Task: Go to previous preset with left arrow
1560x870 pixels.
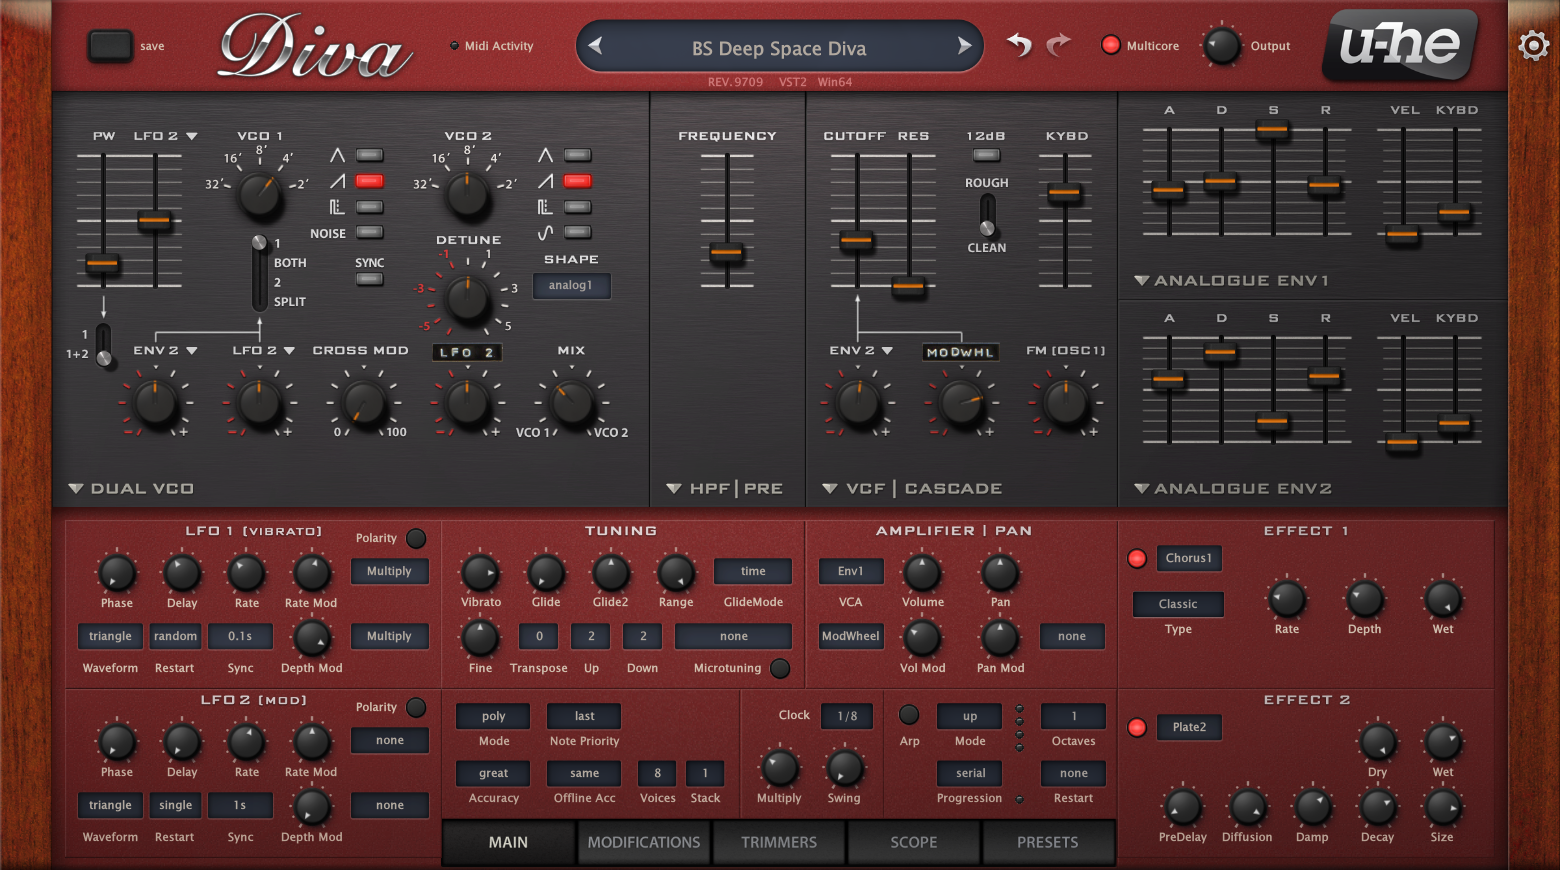Action: click(596, 46)
